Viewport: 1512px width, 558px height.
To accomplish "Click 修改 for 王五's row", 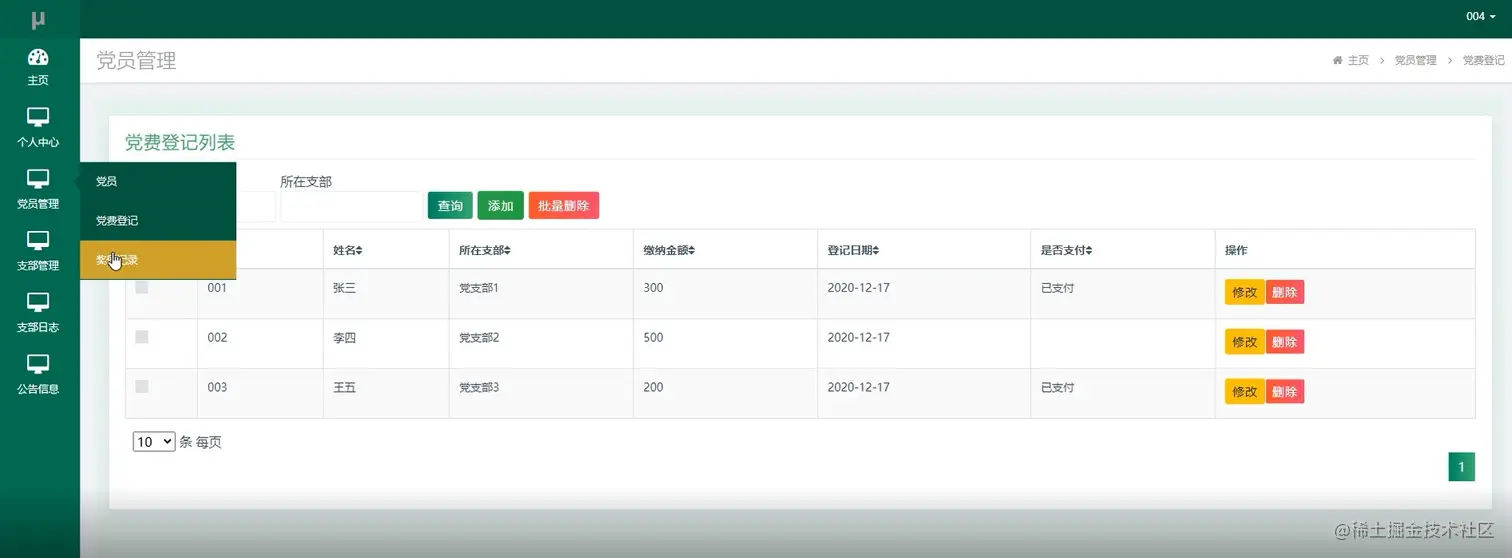I will coord(1245,392).
